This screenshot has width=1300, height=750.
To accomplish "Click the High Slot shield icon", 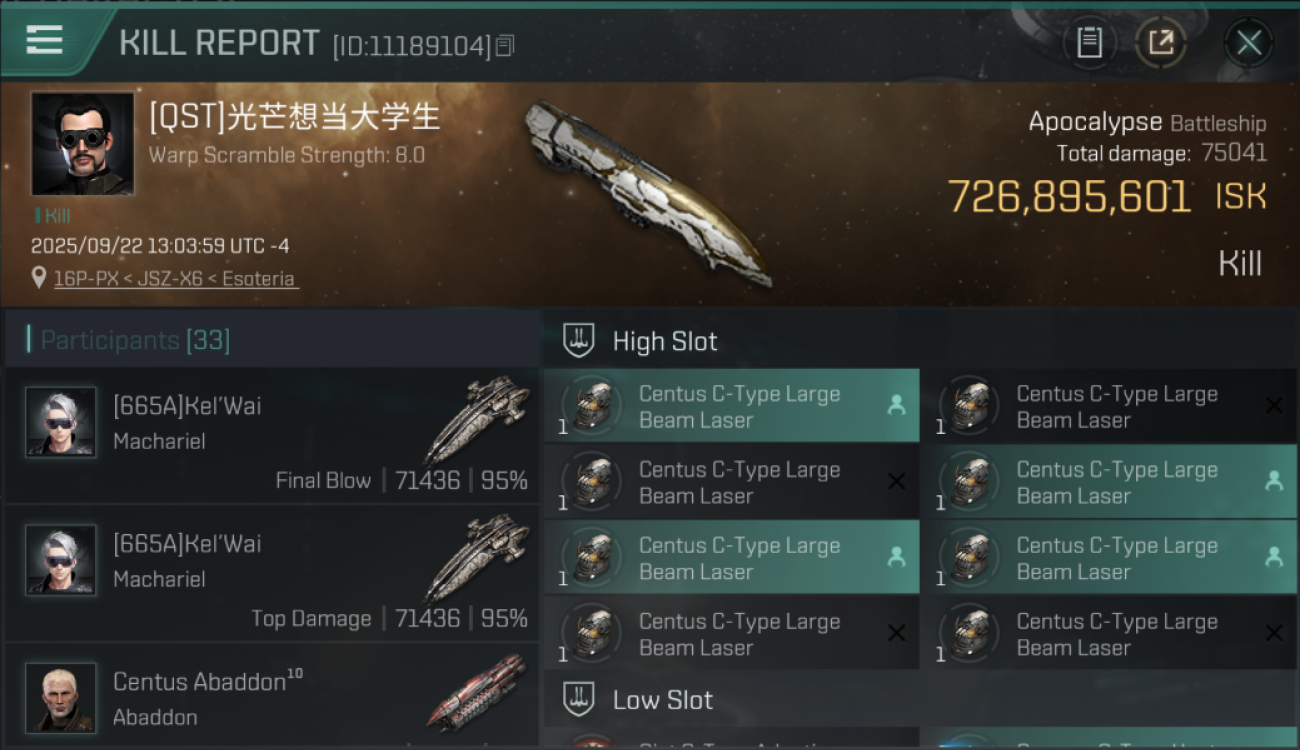I will click(x=579, y=340).
